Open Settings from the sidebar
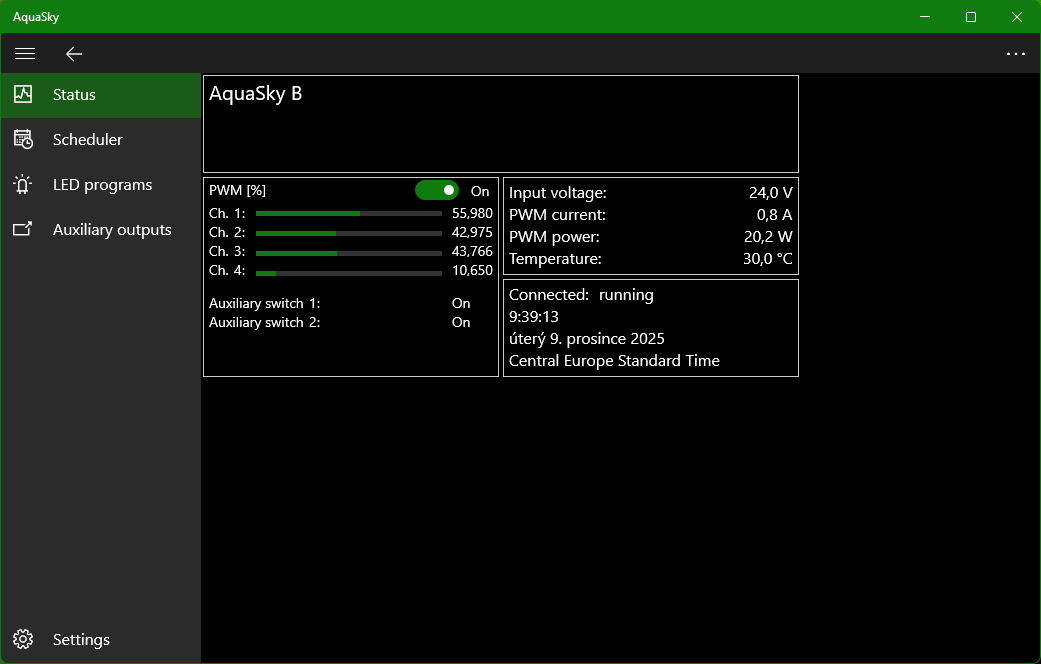This screenshot has width=1041, height=664. 81,640
